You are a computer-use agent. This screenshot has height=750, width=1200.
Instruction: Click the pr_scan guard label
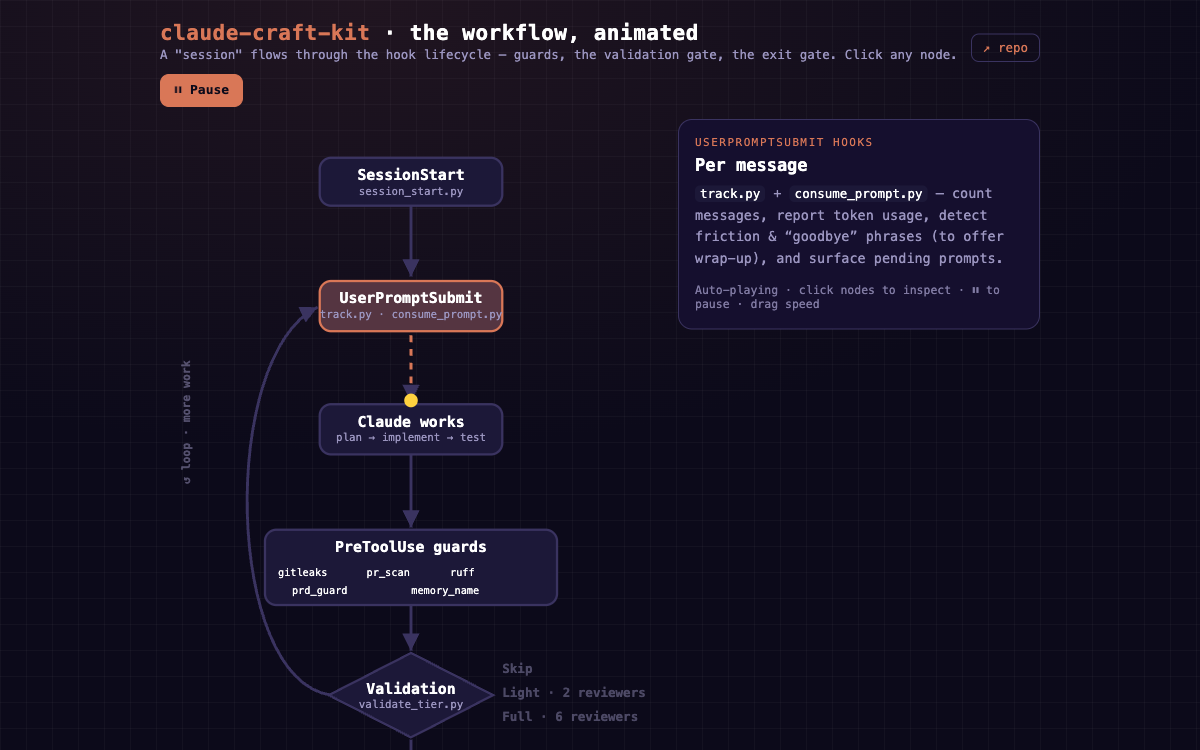click(388, 573)
